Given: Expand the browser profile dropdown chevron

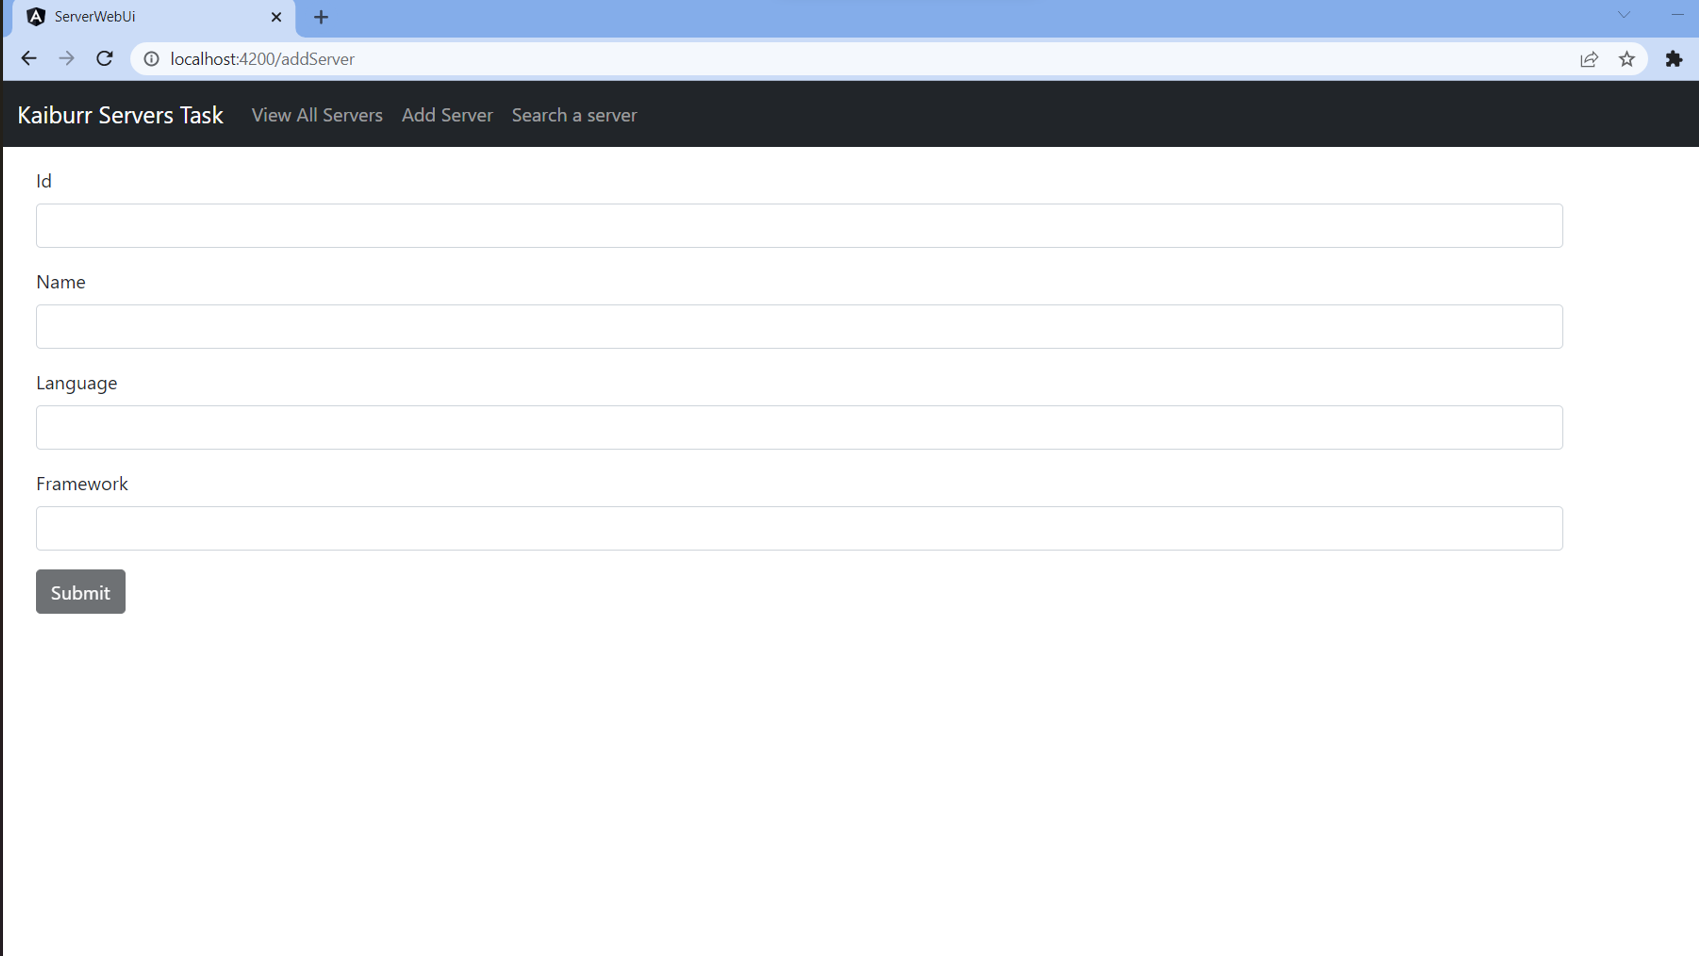Looking at the screenshot, I should (1622, 15).
